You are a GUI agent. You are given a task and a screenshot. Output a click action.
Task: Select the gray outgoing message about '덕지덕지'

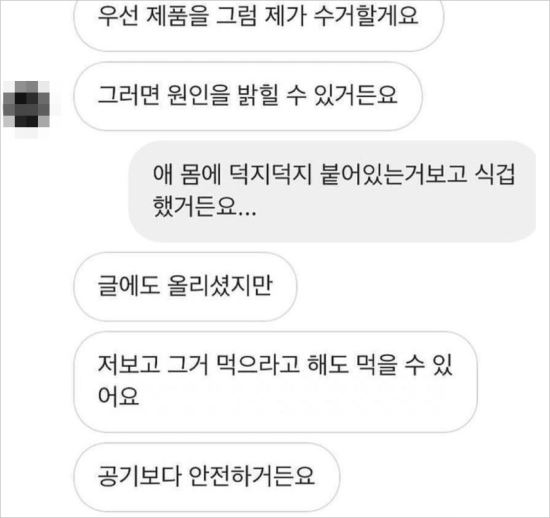tap(332, 191)
